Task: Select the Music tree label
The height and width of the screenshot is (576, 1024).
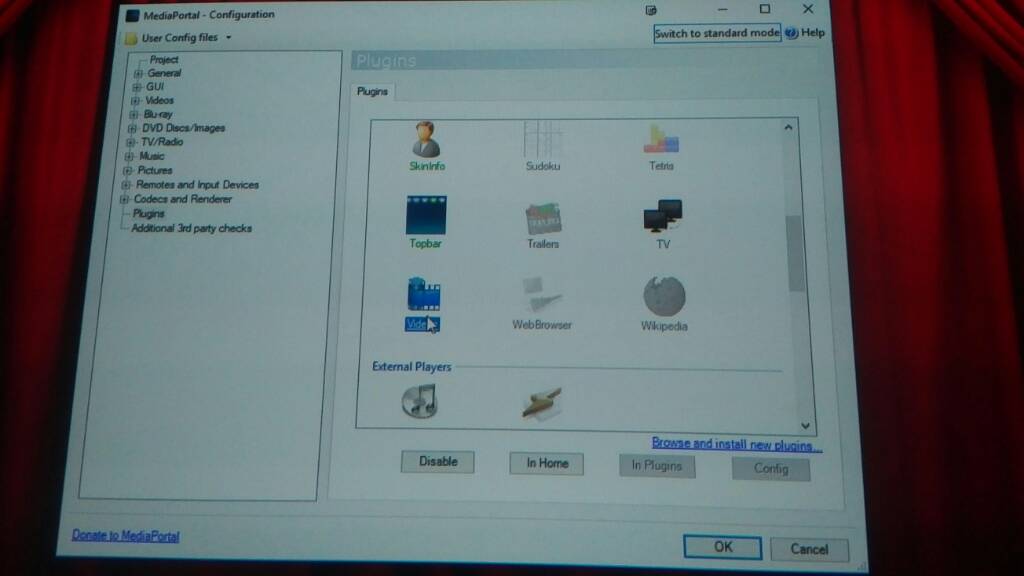Action: coord(152,156)
